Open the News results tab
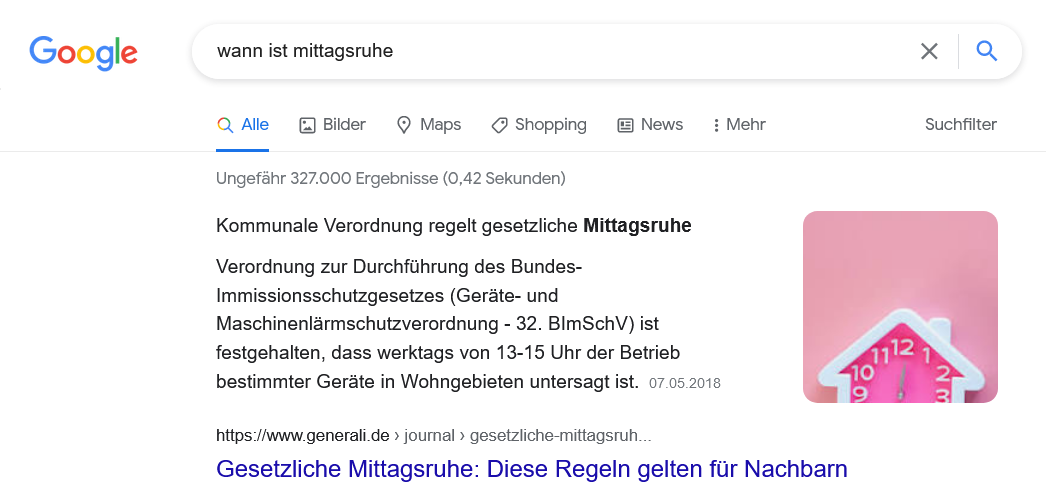The width and height of the screenshot is (1046, 489). (650, 125)
